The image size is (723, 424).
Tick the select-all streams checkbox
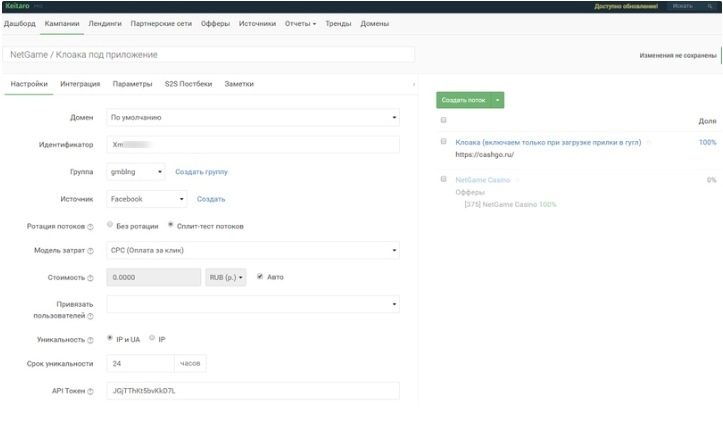click(x=444, y=120)
